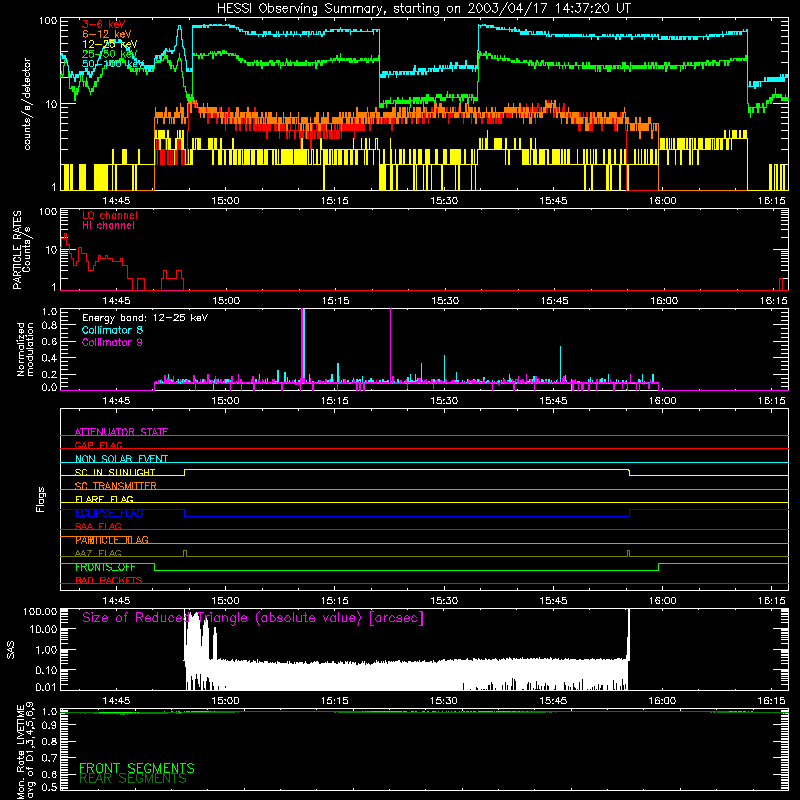Click the ECLIPSE_FLAG label

[x=109, y=513]
